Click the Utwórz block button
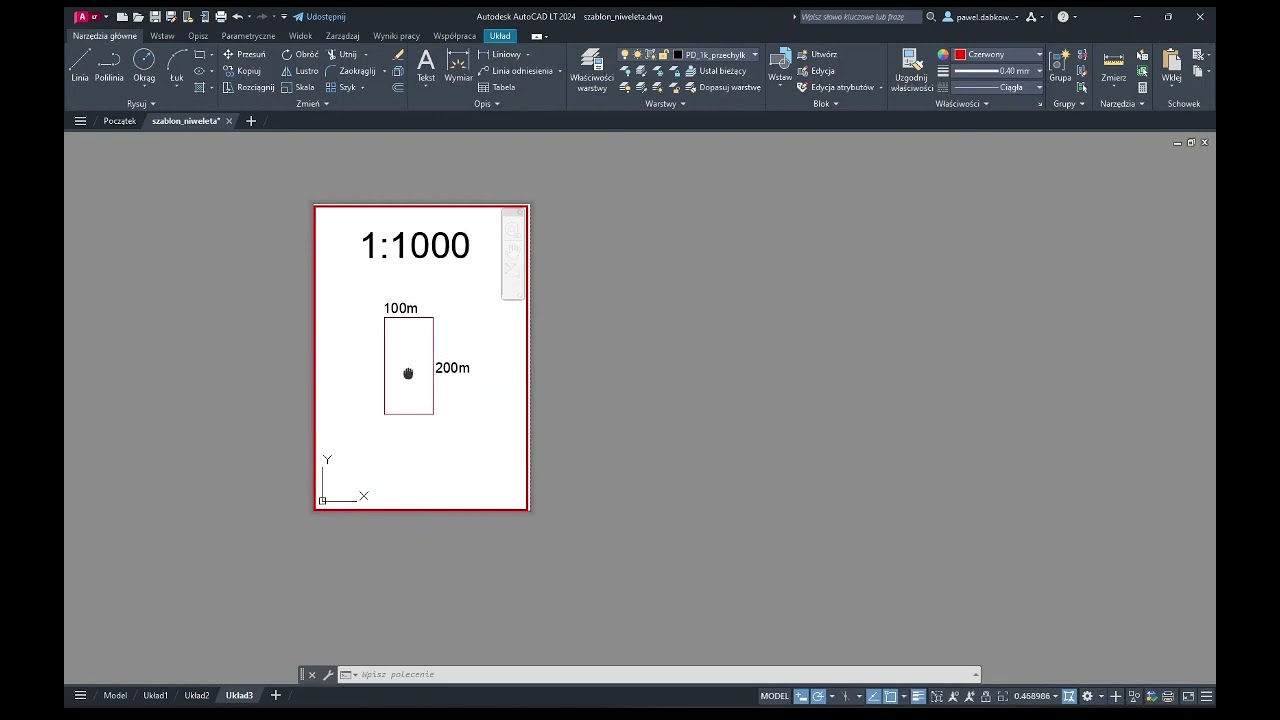The width and height of the screenshot is (1280, 720). pos(817,55)
